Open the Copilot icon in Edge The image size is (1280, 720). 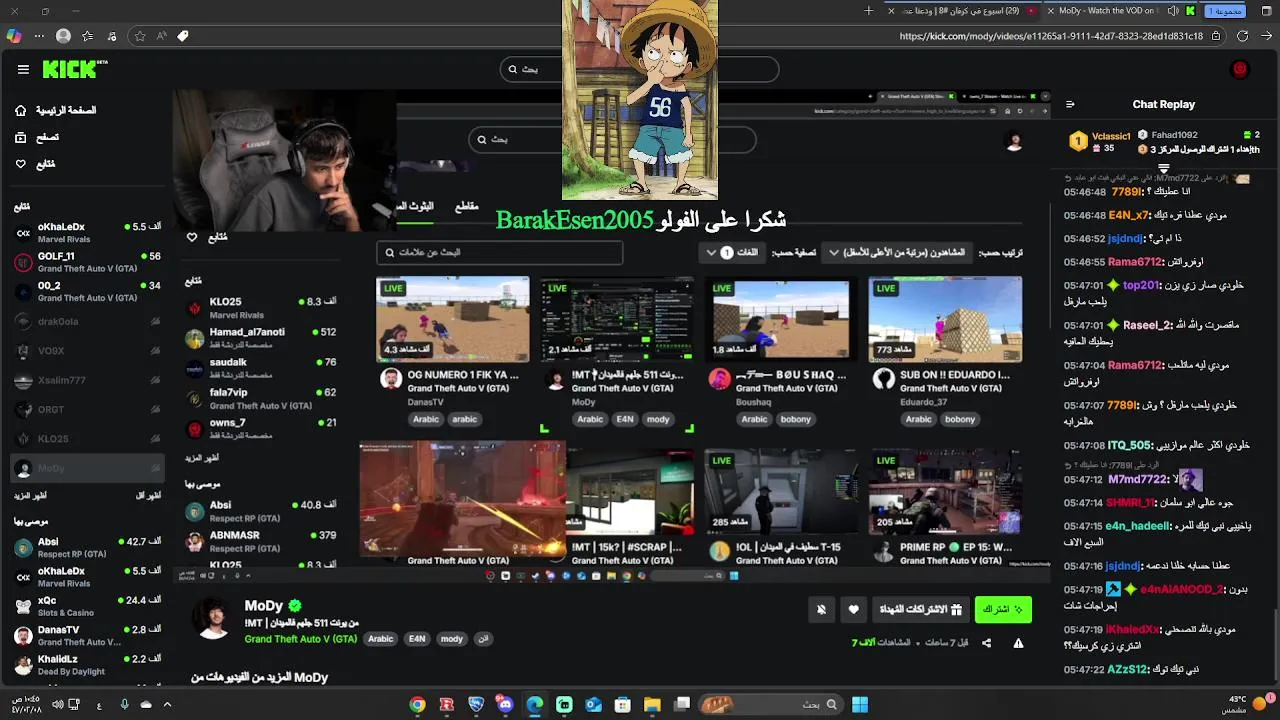13,36
